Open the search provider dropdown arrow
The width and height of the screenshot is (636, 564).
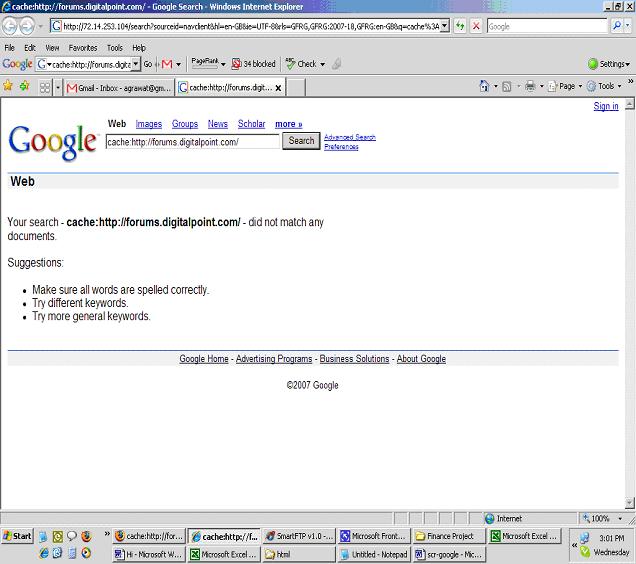pos(627,26)
